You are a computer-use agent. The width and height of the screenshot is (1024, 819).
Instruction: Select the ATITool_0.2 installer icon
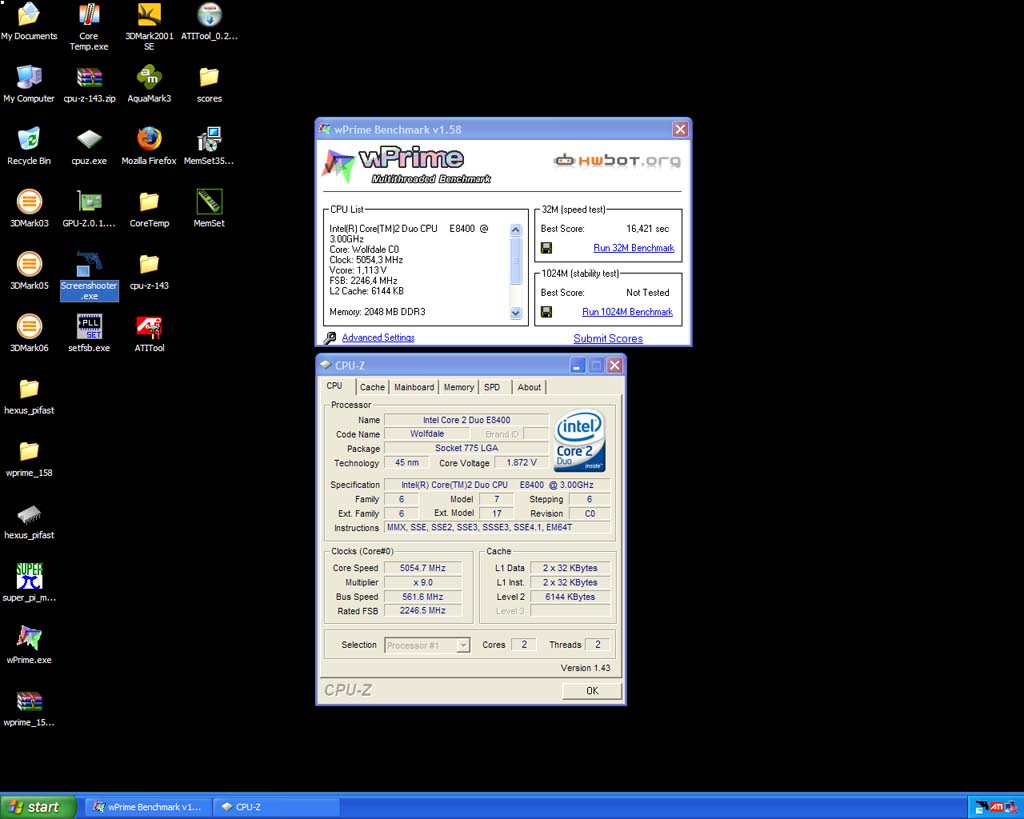(209, 22)
